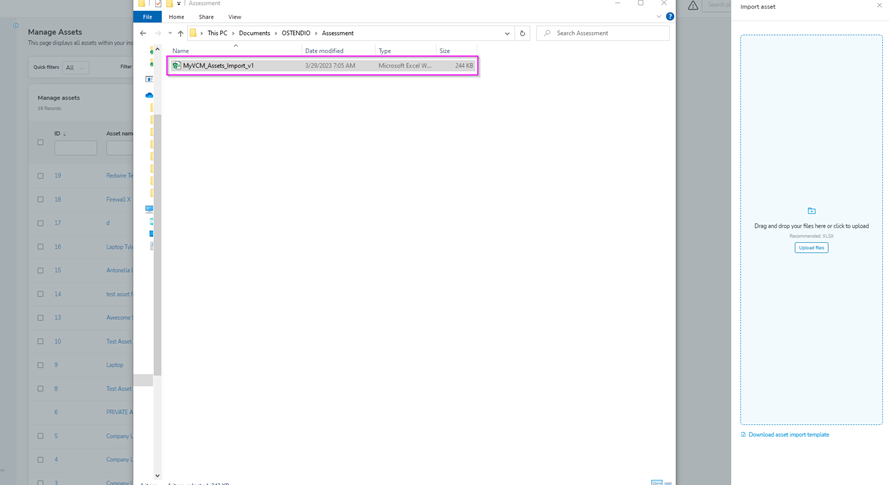Viewport: 889px width, 485px height.
Task: Expand path chevron after This PC
Action: click(x=233, y=33)
